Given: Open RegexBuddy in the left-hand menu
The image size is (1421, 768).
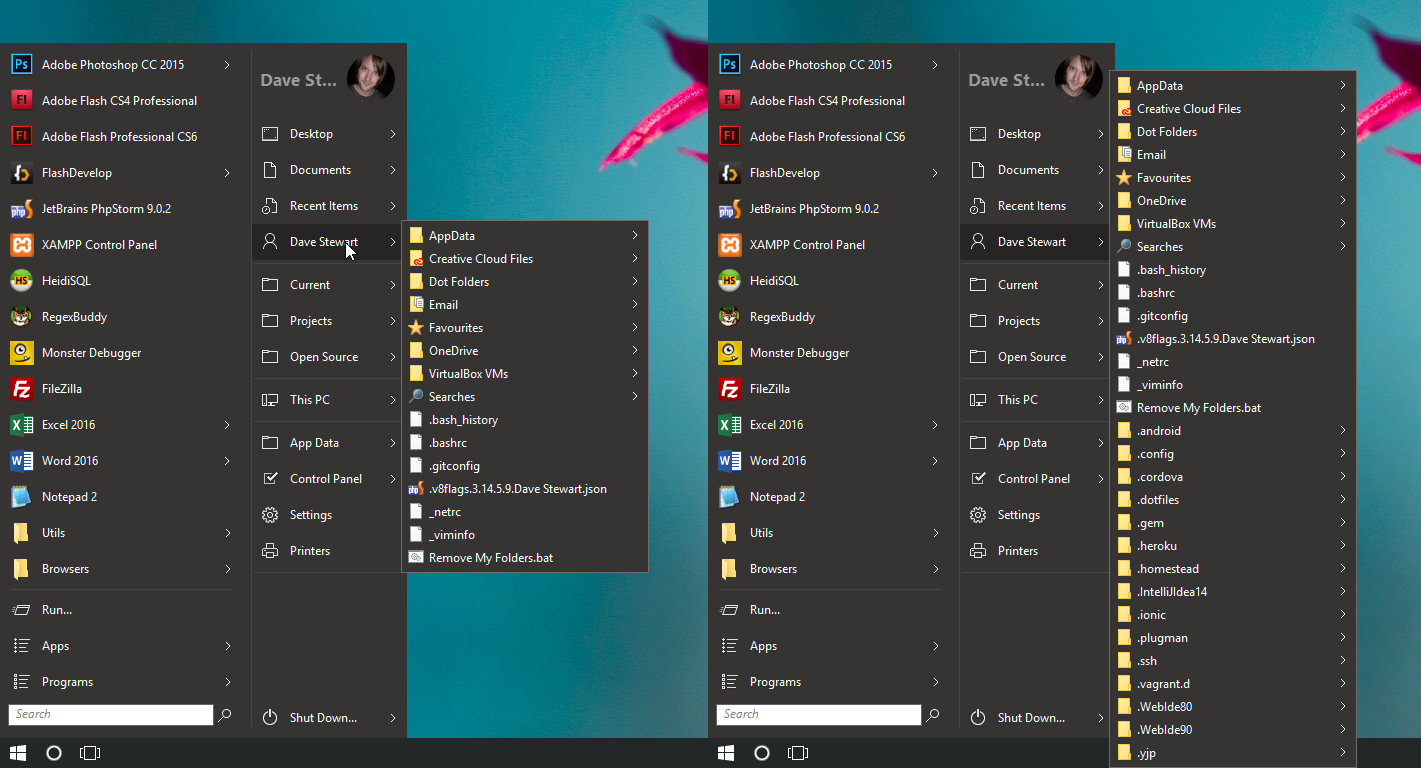Looking at the screenshot, I should [74, 317].
